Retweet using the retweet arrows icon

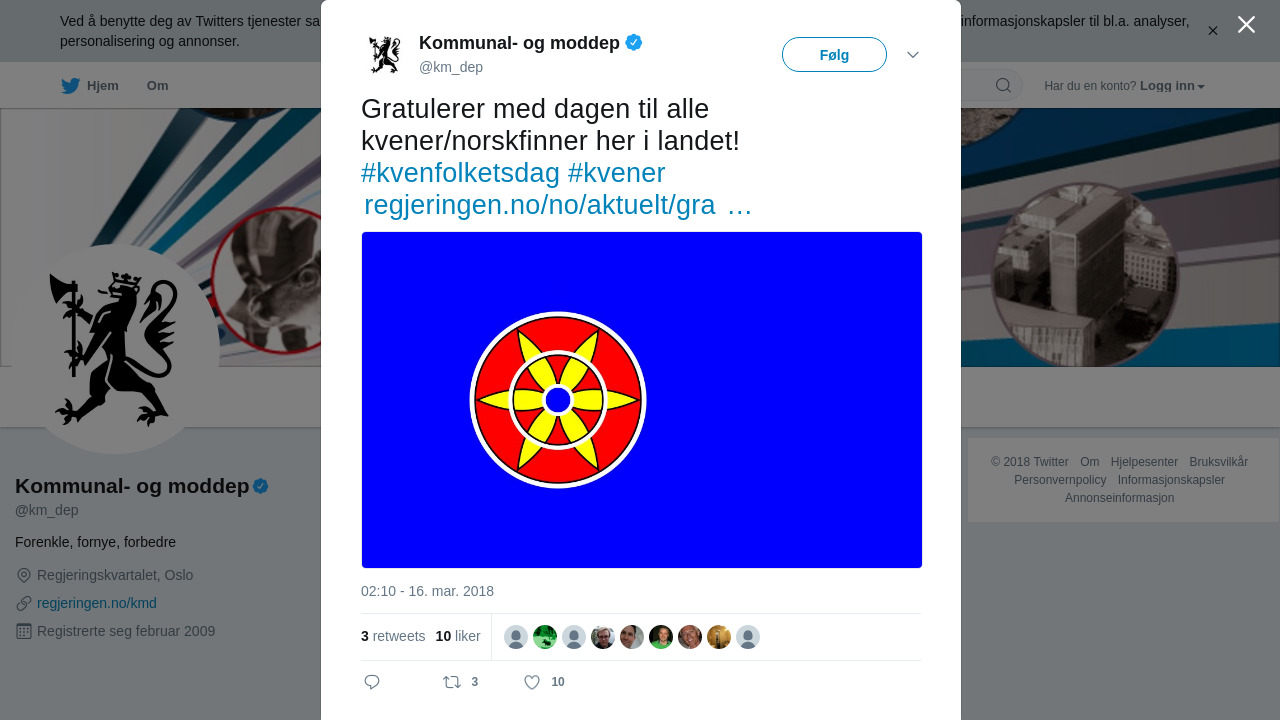tap(452, 682)
